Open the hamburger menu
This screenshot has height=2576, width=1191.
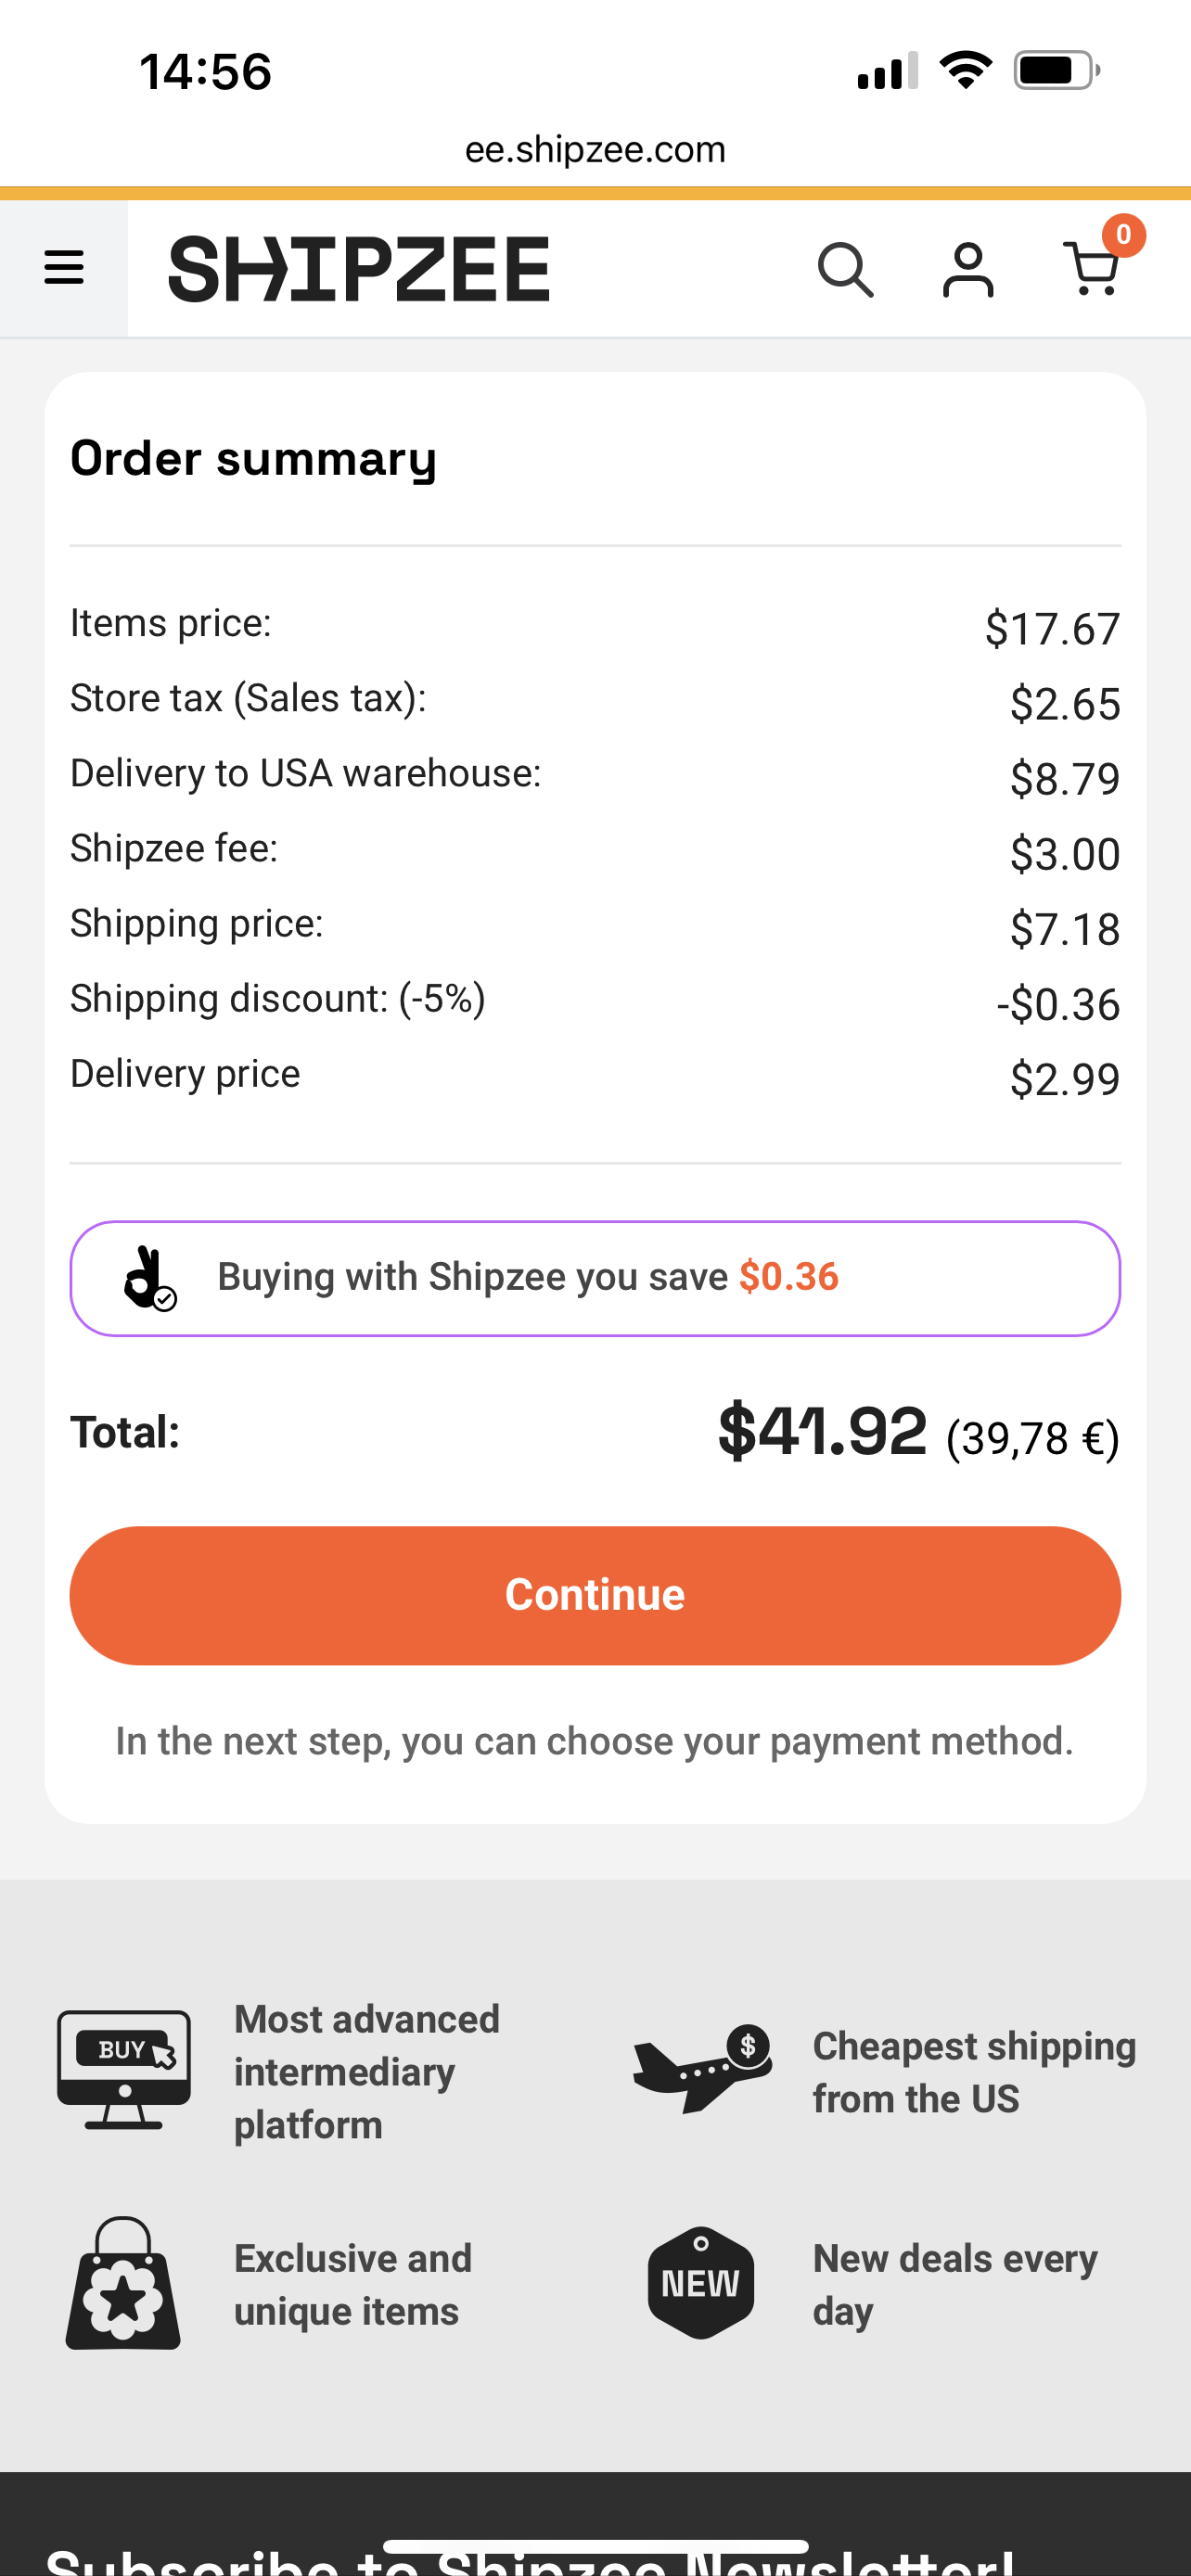pos(64,268)
